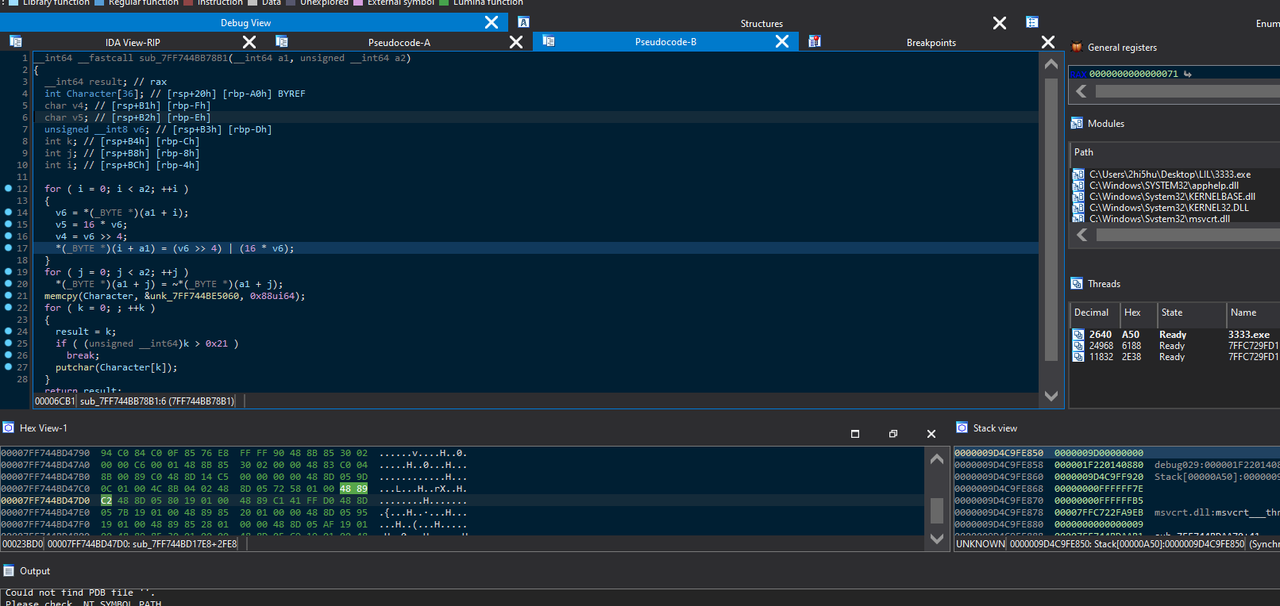Sort threads by State column header
Image resolution: width=1280 pixels, height=606 pixels.
(1190, 313)
